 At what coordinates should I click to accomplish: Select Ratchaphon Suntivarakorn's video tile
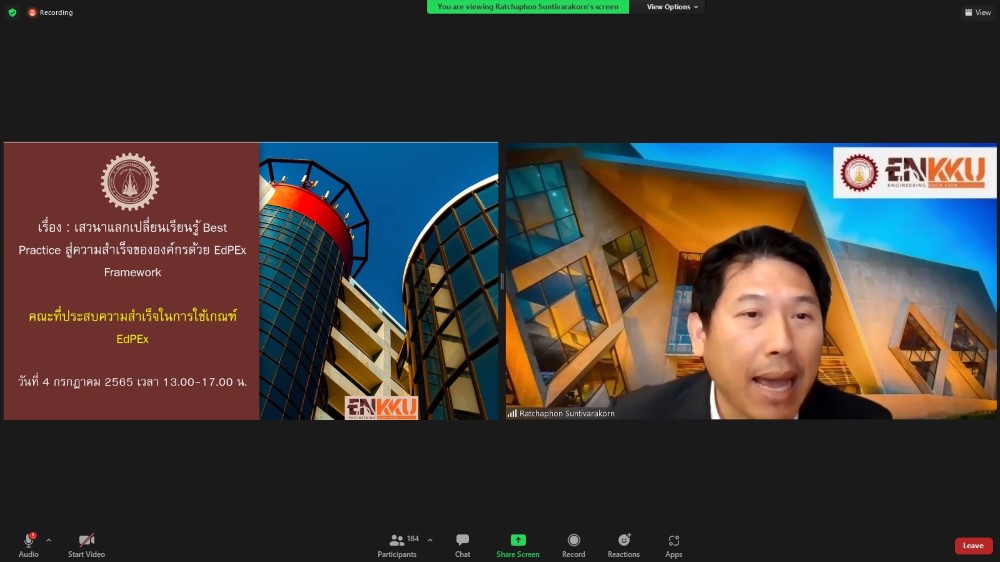[x=750, y=280]
